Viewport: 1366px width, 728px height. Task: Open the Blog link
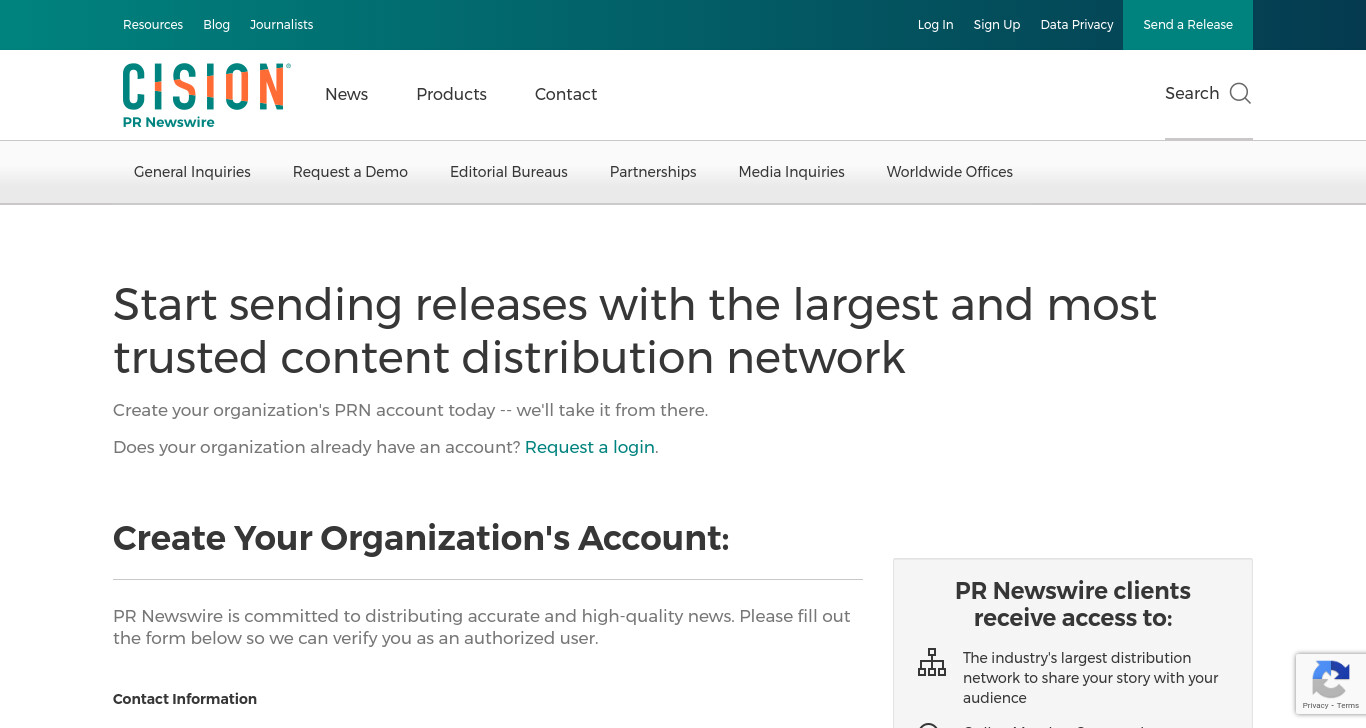tap(217, 25)
